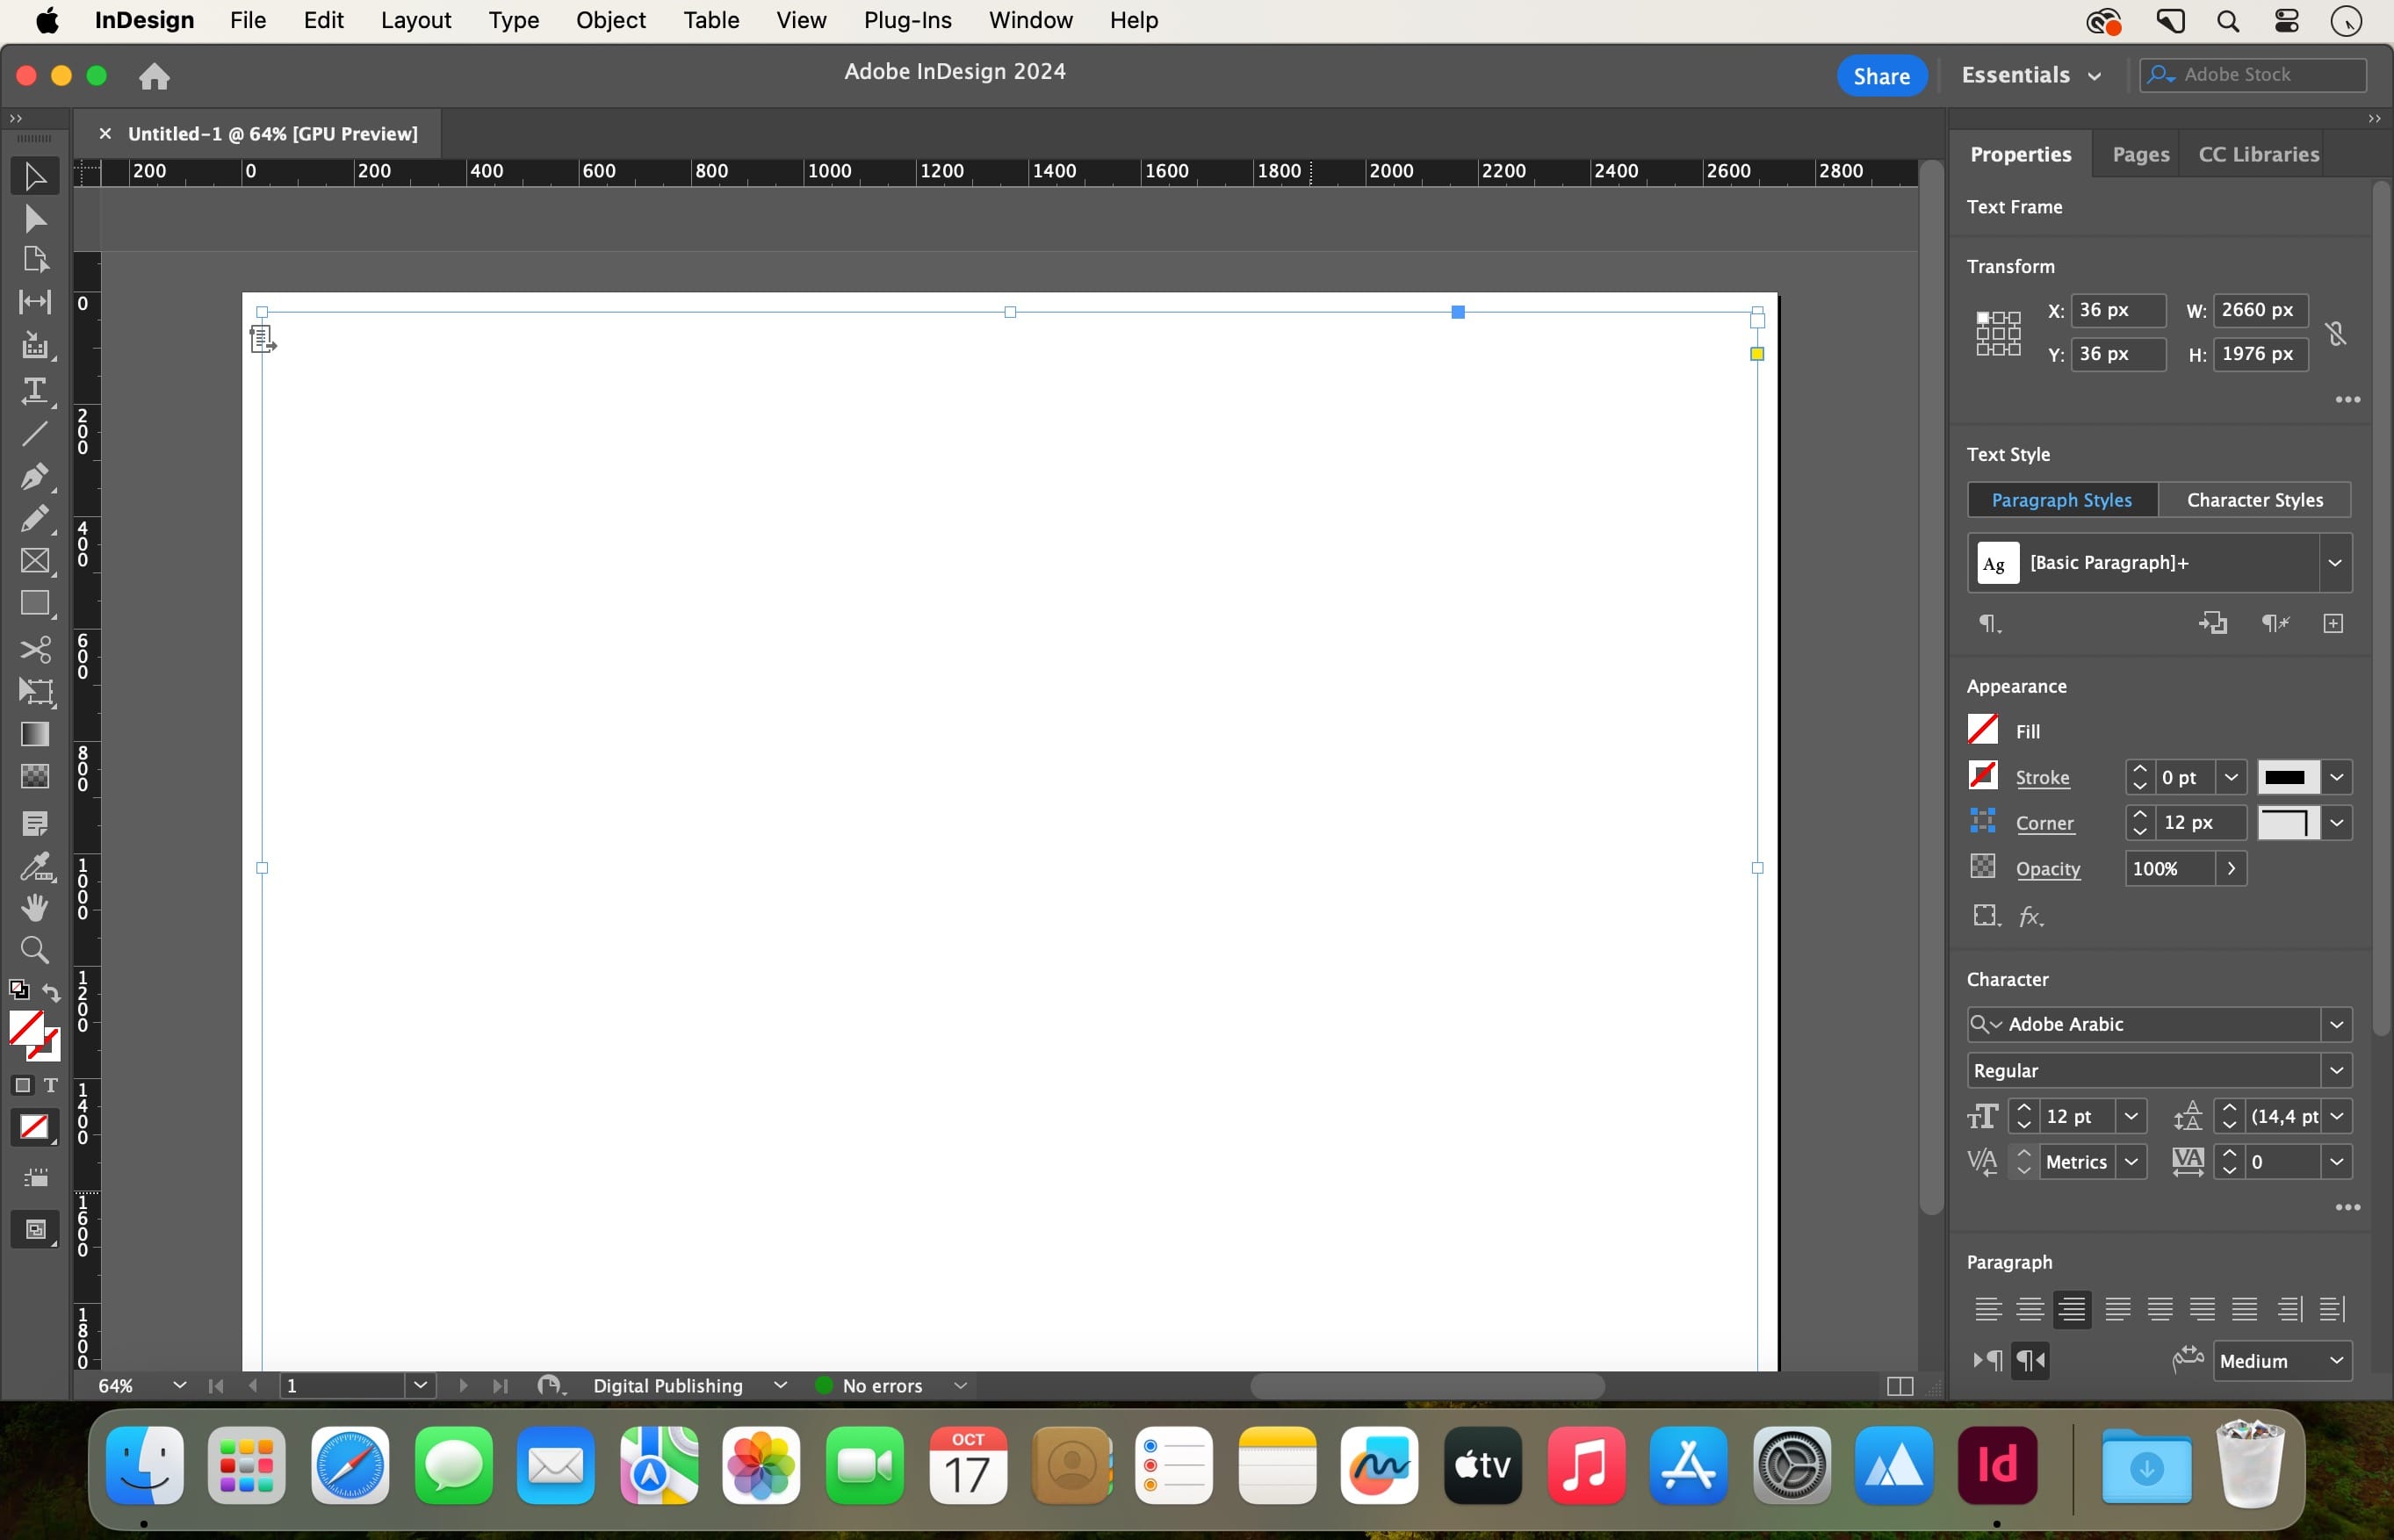
Task: Open the Basic Paragraph style dropdown
Action: (x=2335, y=563)
